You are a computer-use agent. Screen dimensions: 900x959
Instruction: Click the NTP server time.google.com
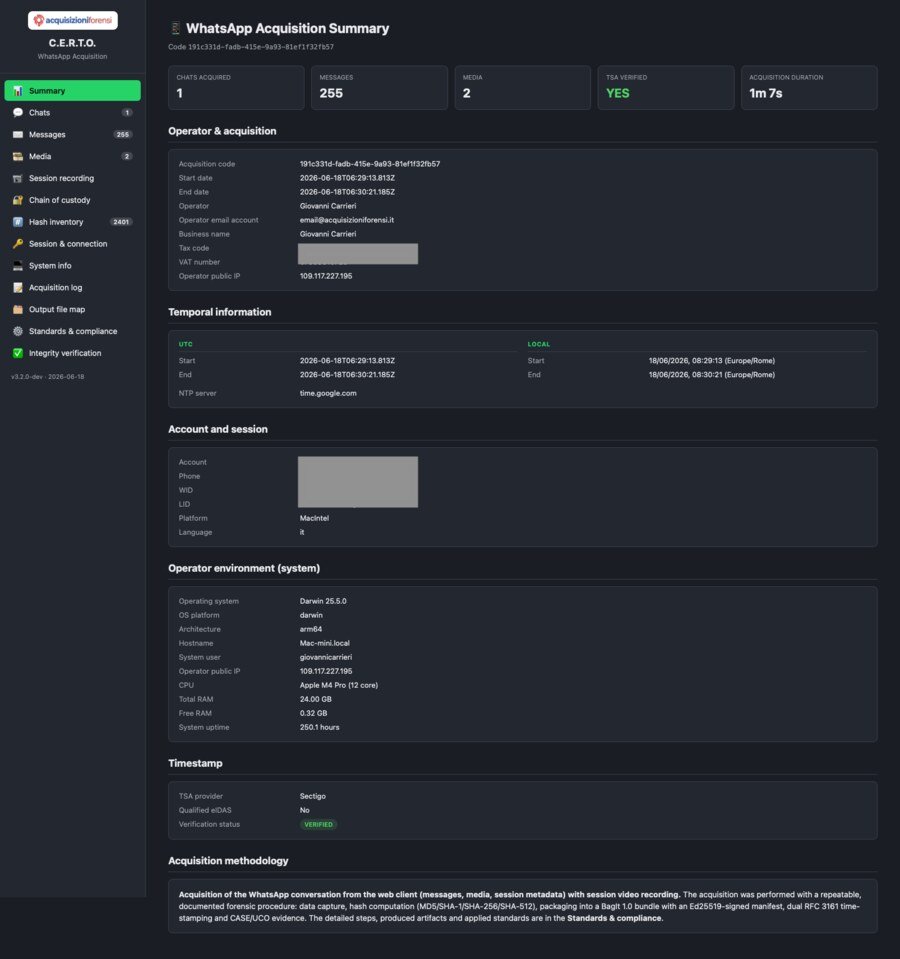[x=328, y=393]
